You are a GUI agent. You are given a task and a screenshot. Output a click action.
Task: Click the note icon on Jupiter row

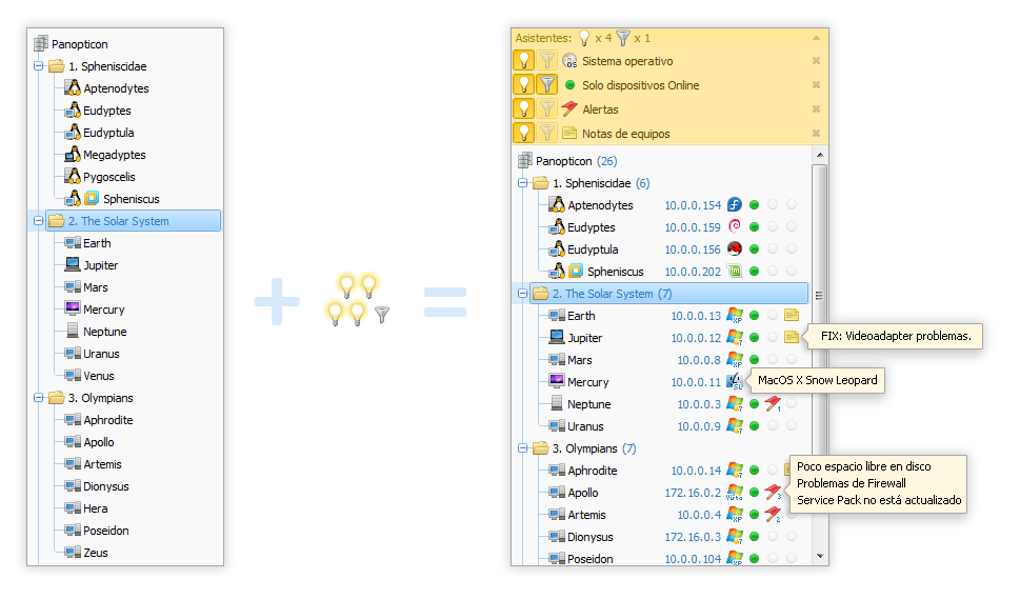click(791, 338)
